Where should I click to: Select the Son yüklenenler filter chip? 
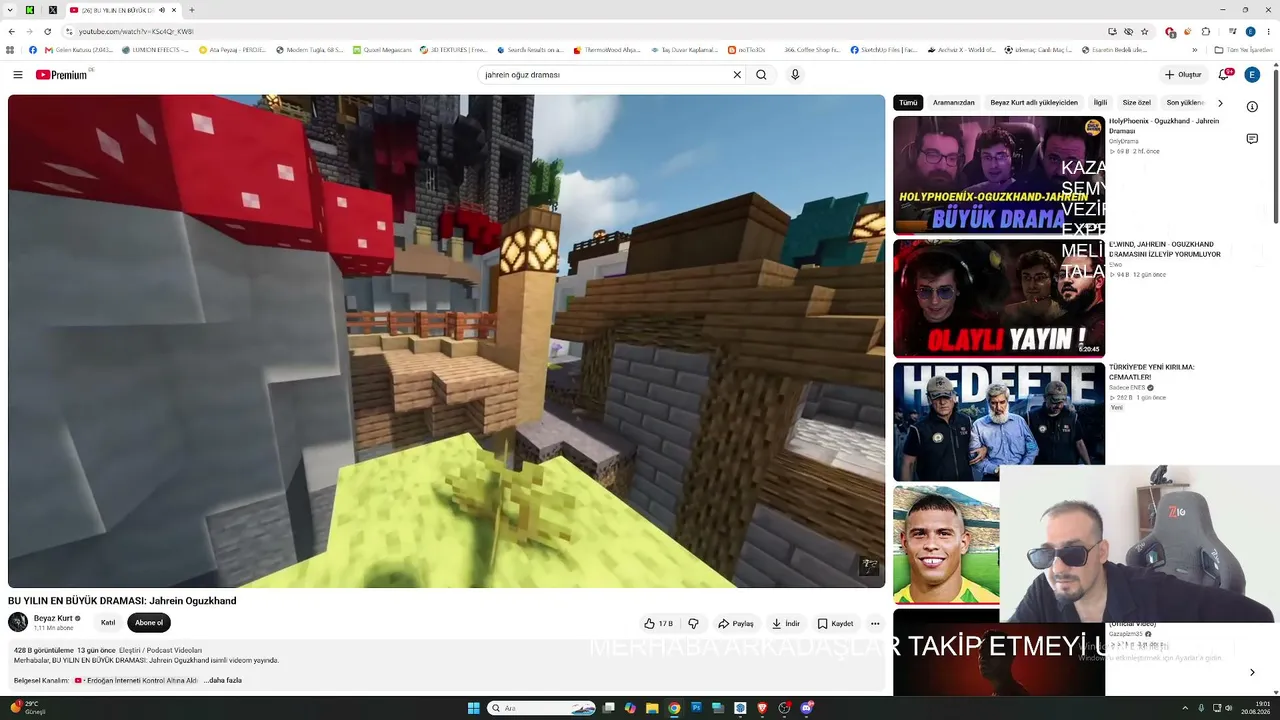1185,102
